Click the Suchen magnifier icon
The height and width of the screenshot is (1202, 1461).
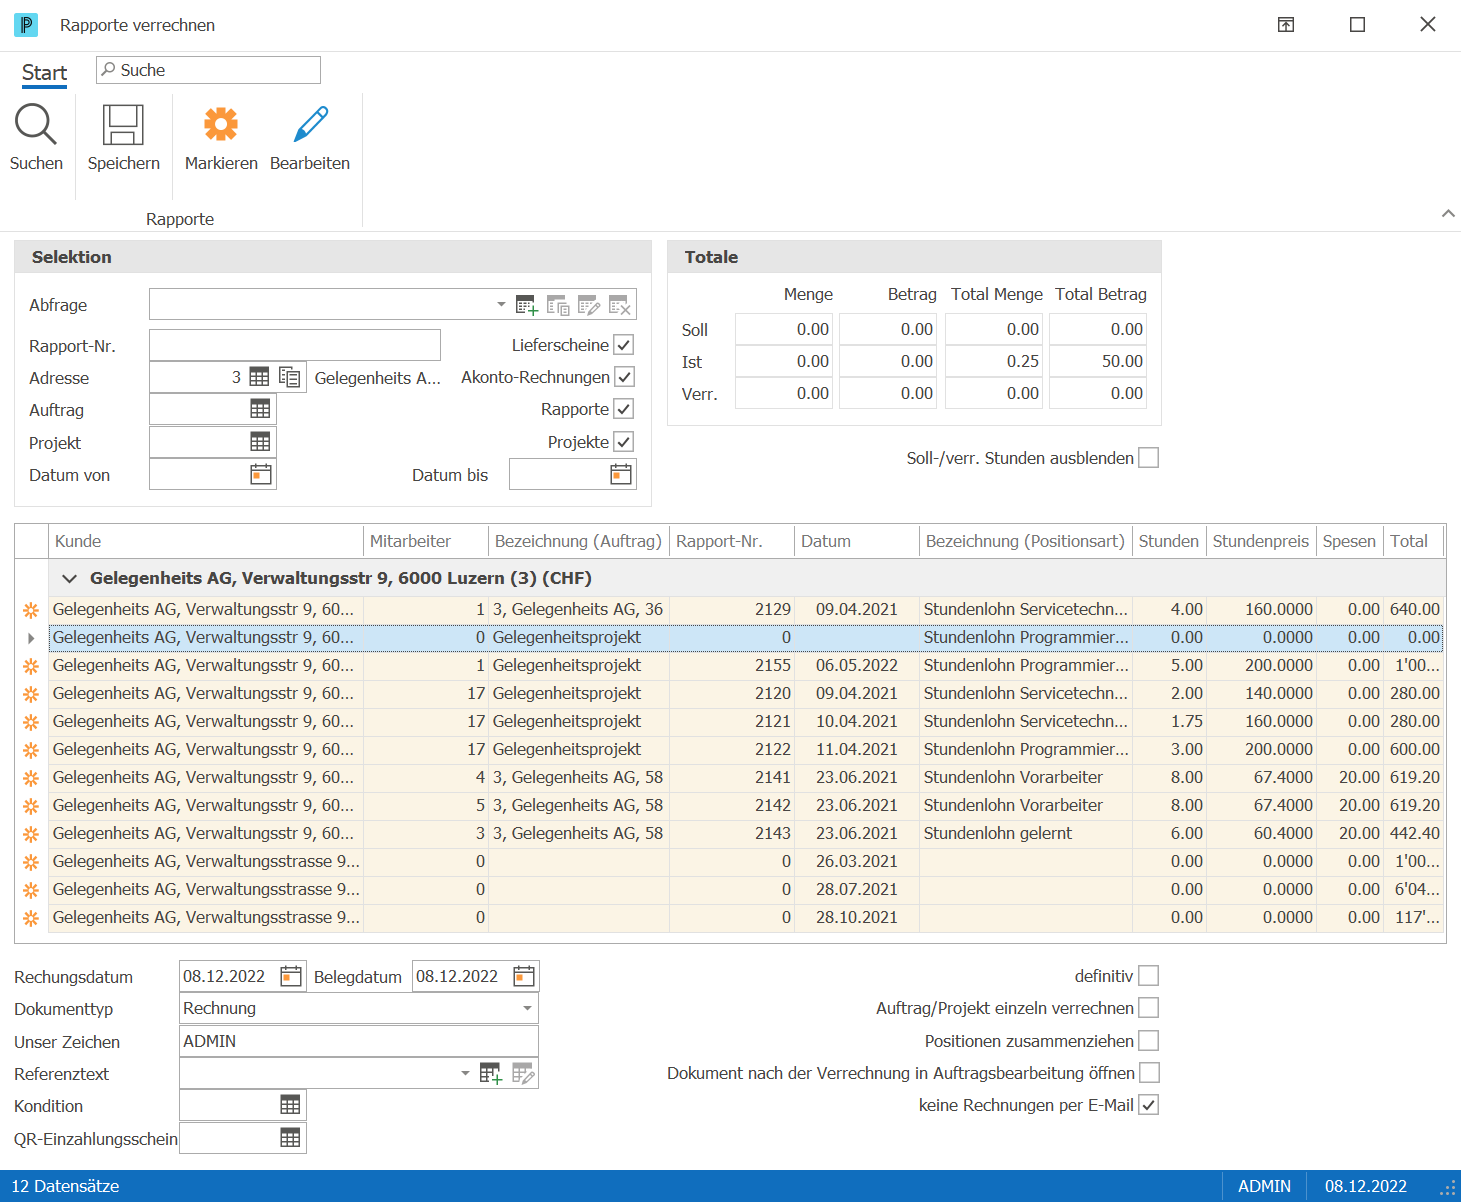point(36,125)
